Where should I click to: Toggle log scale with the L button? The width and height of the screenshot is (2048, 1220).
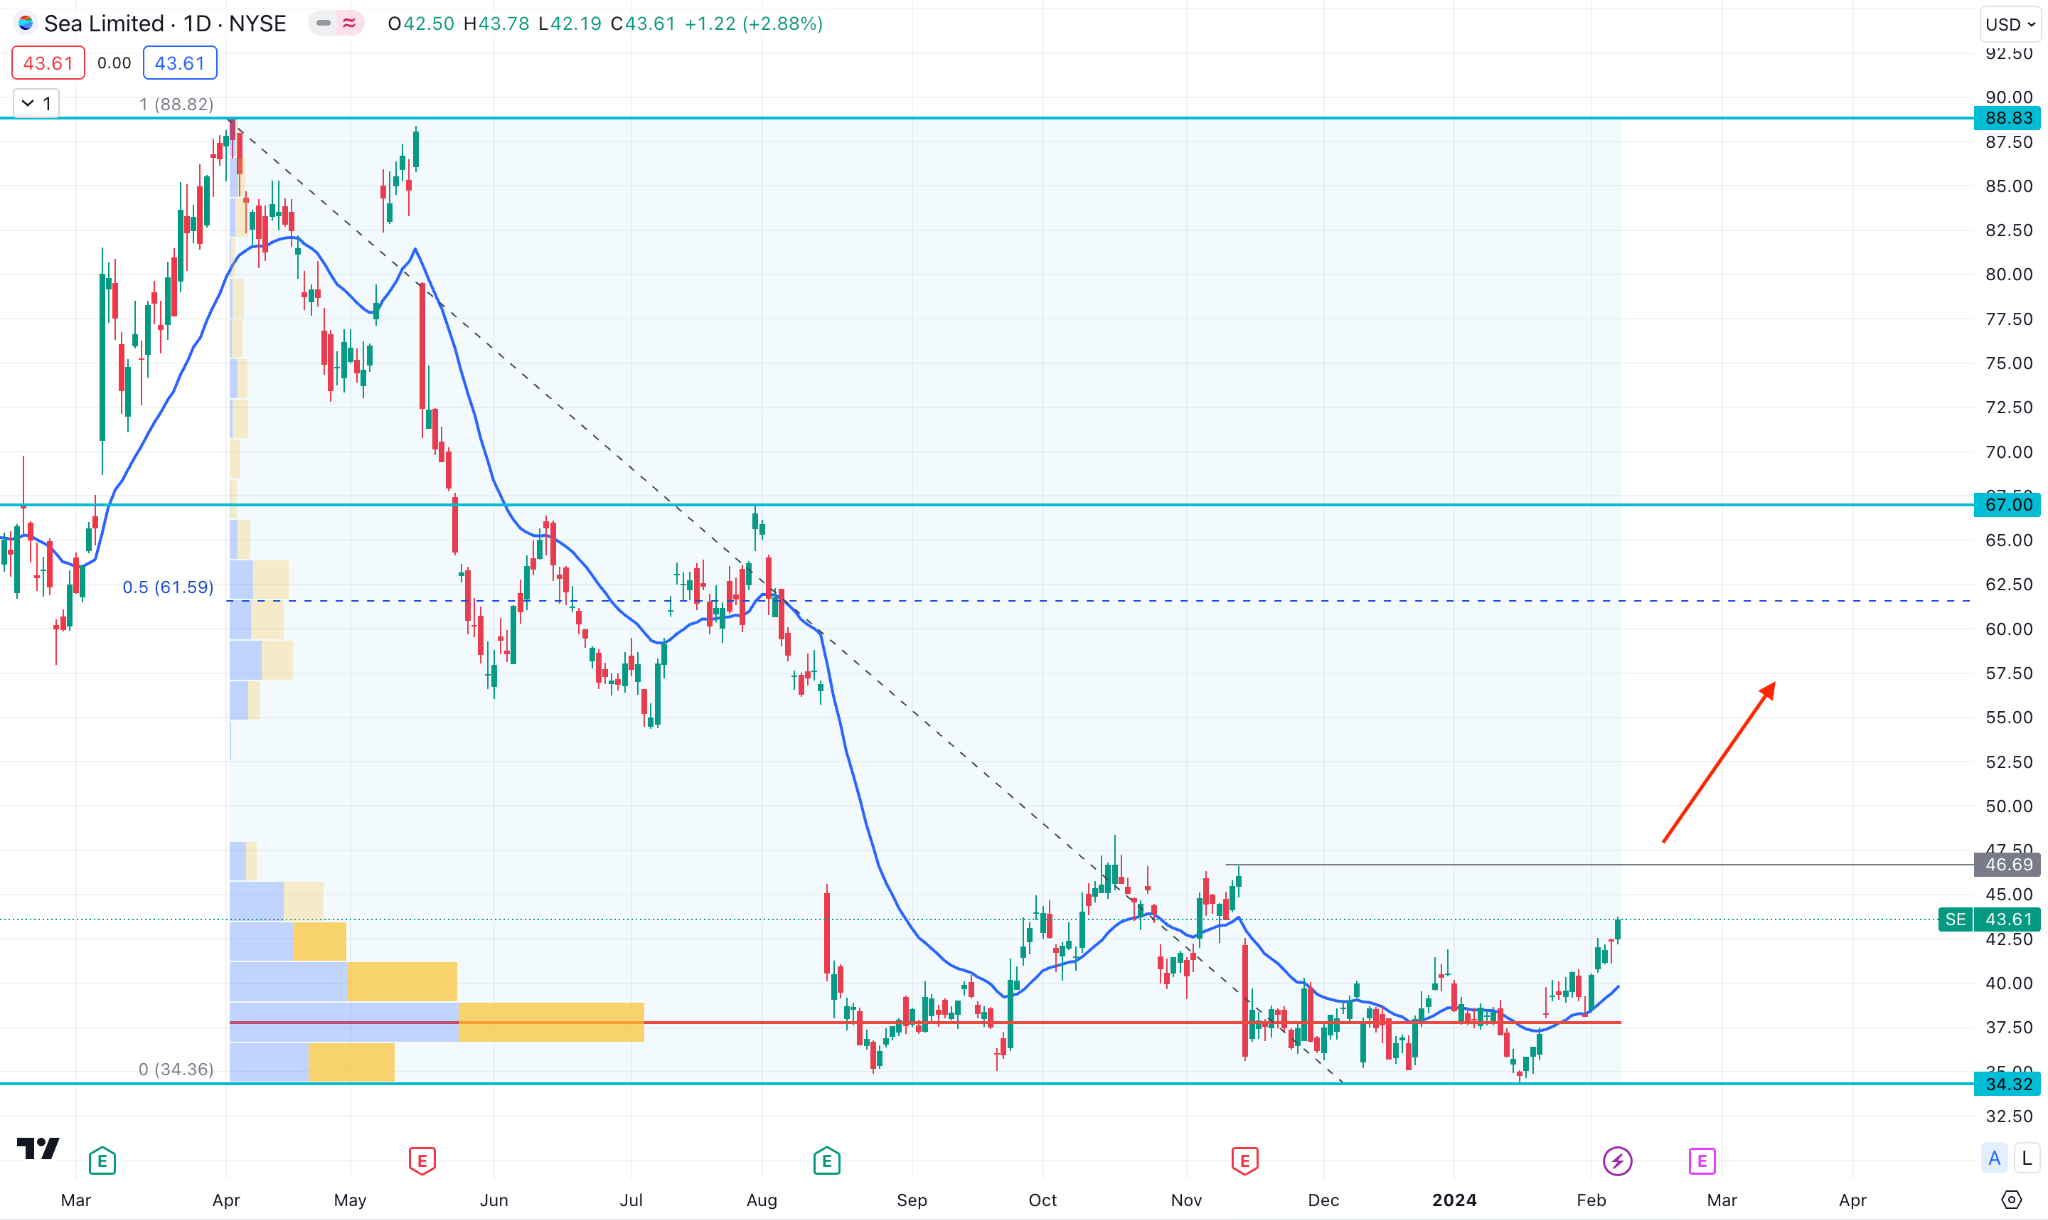tap(2026, 1158)
